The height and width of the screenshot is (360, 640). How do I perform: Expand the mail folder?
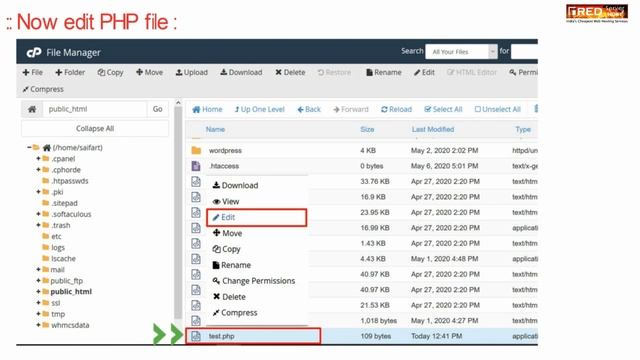coord(38,269)
